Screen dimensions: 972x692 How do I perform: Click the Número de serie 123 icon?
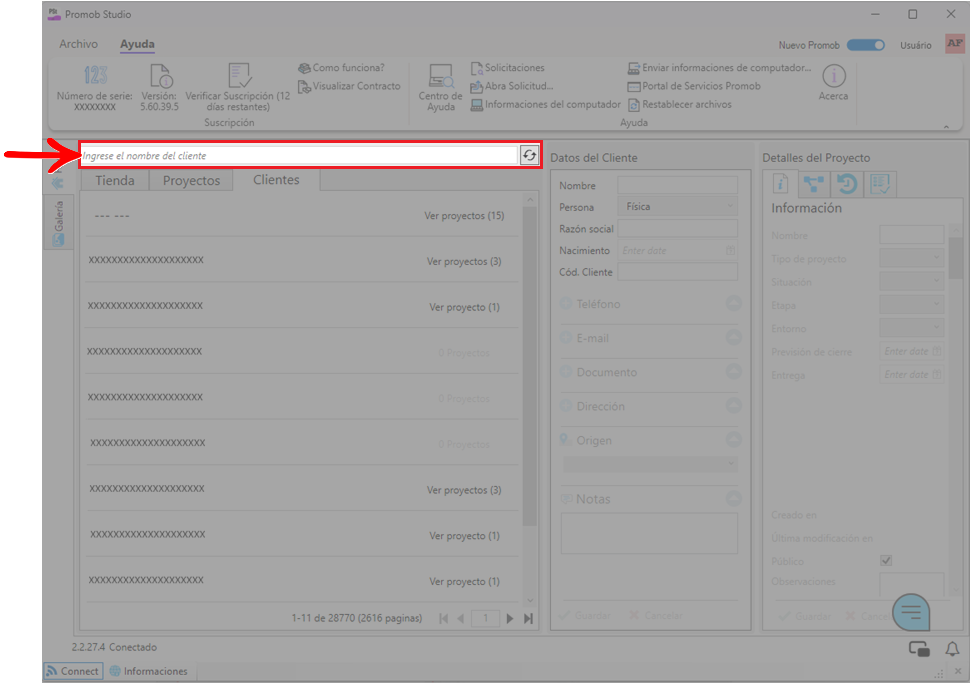(x=95, y=75)
